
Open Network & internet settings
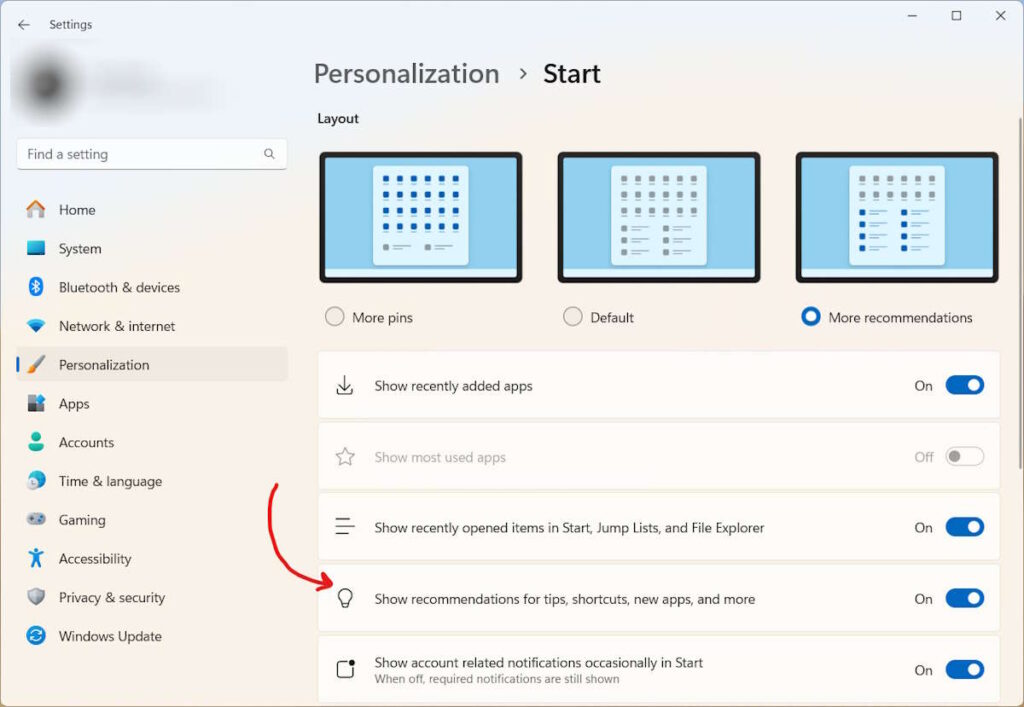coord(152,326)
